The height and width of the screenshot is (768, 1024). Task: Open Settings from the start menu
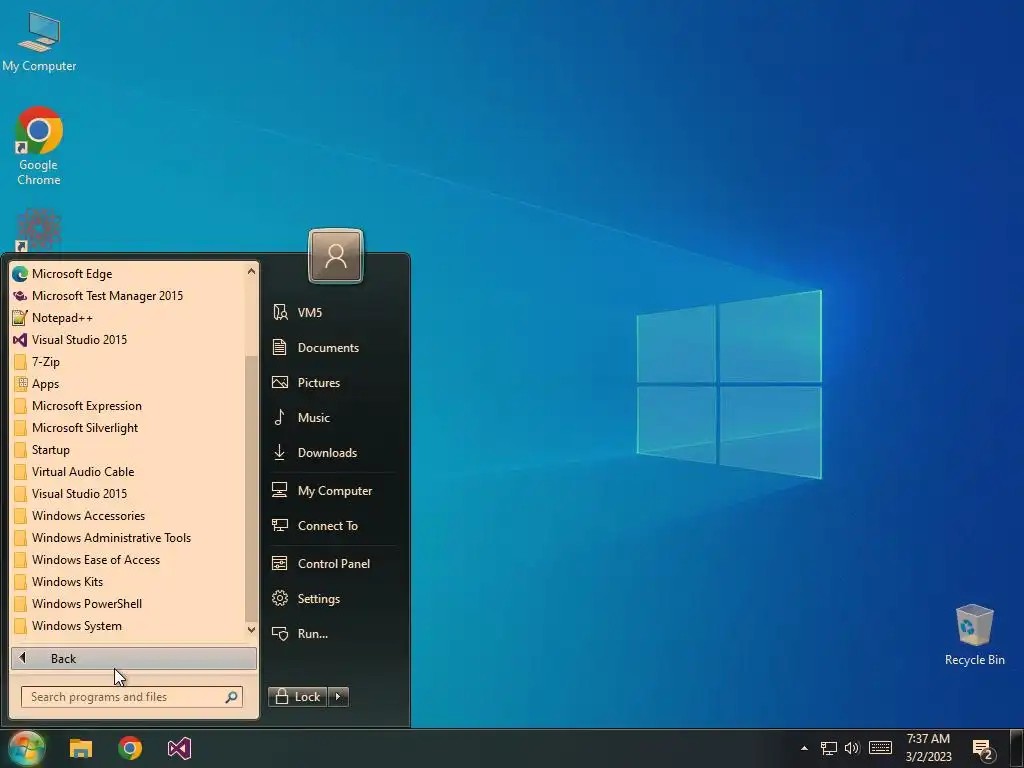click(x=334, y=598)
